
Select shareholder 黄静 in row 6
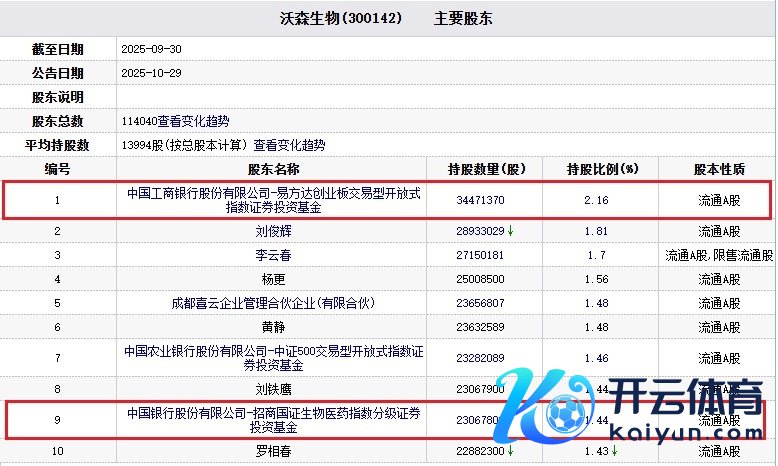pos(273,327)
